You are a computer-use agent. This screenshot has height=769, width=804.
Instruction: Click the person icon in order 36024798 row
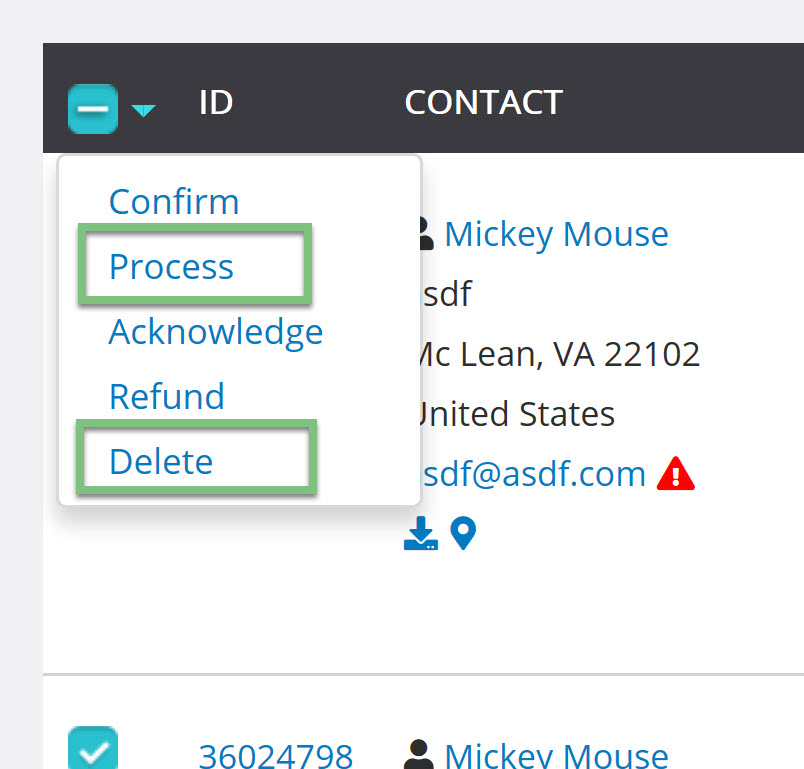pos(419,754)
